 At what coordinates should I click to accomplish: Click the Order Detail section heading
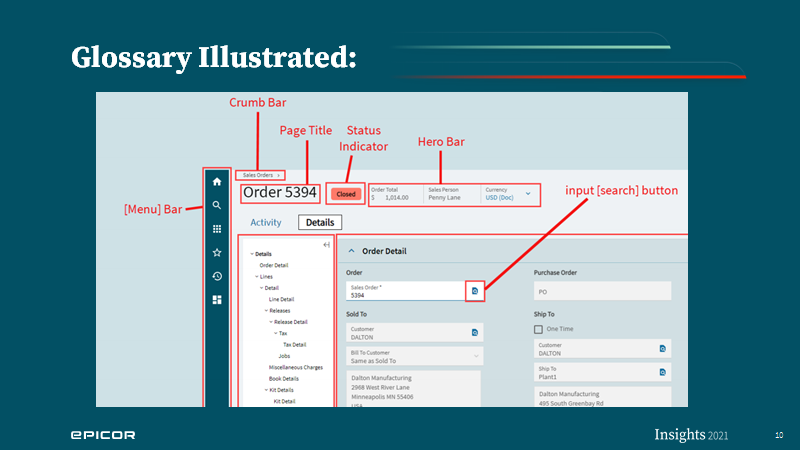[384, 251]
